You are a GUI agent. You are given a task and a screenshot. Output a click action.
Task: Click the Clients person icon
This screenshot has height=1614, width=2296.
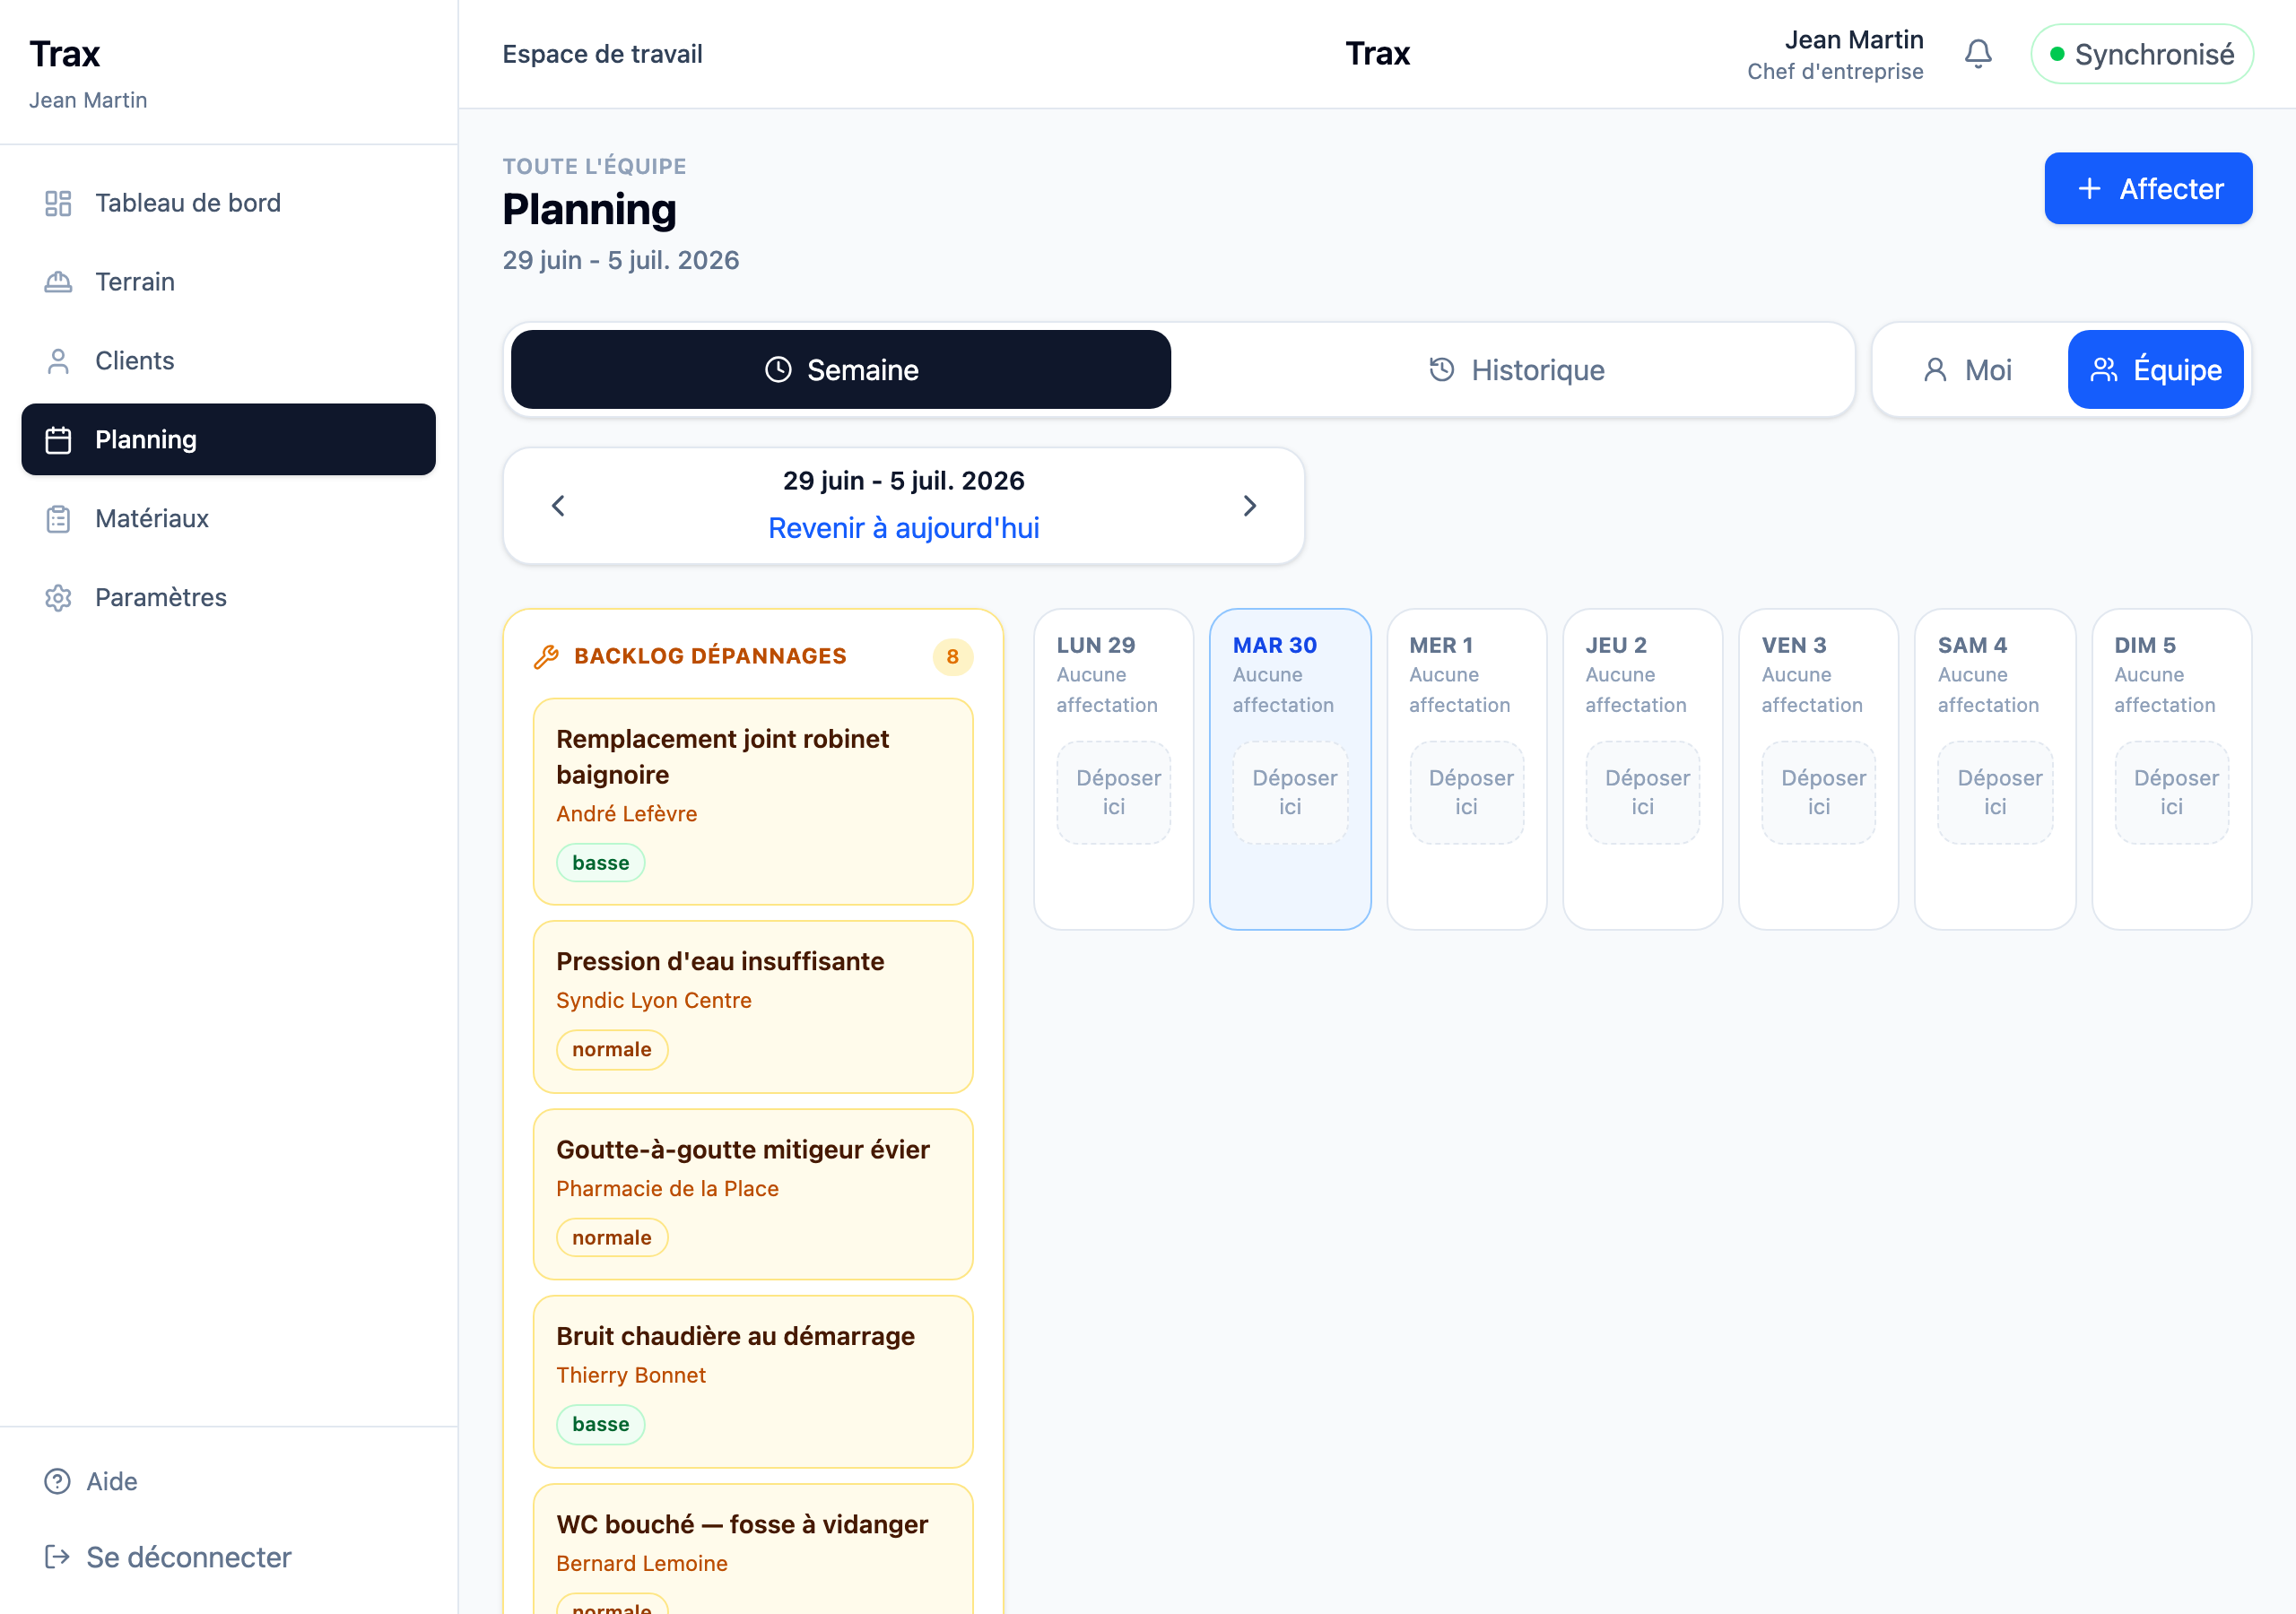click(x=58, y=361)
